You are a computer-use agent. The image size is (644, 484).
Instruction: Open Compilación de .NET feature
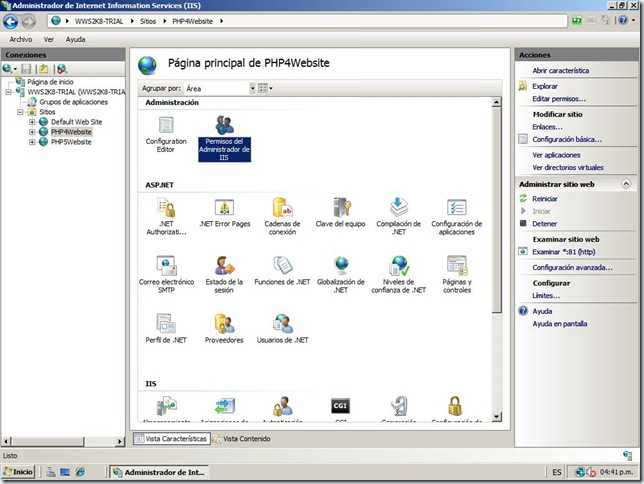[398, 217]
